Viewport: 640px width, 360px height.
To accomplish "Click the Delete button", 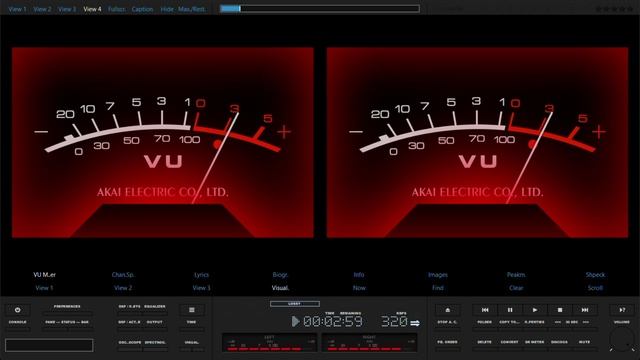I will click(484, 342).
